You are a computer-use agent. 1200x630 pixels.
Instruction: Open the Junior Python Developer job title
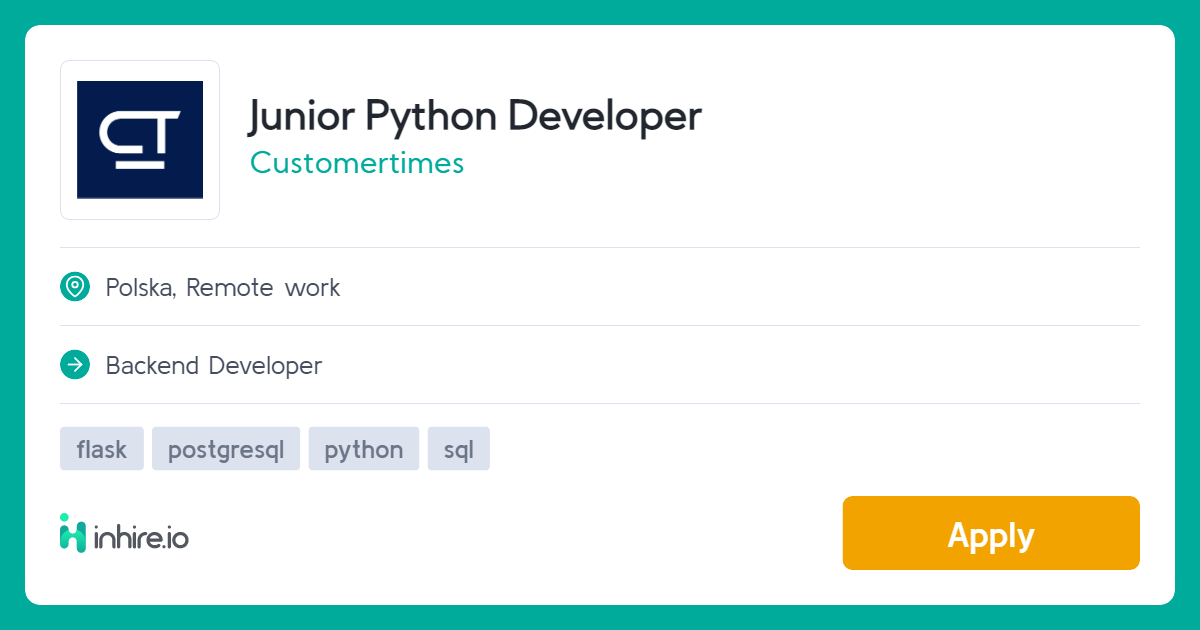tap(475, 117)
